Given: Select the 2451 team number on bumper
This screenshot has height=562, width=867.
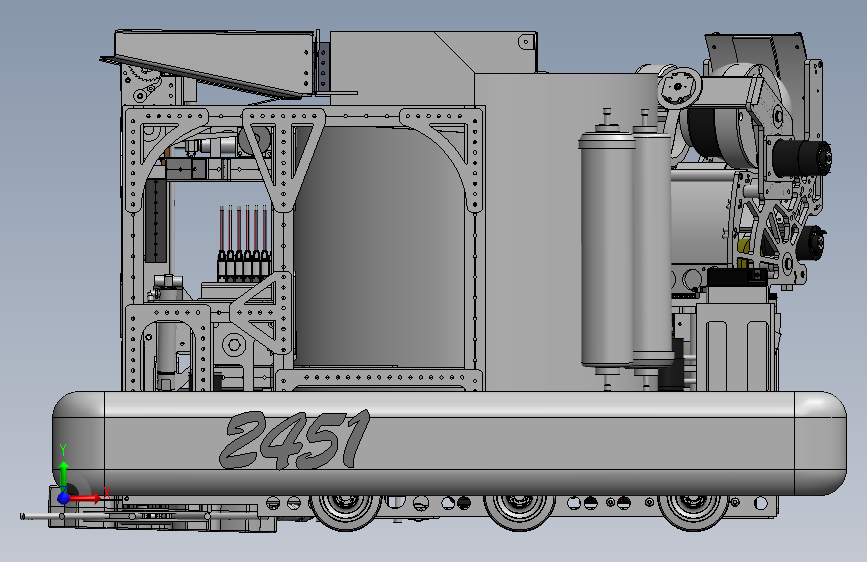Looking at the screenshot, I should pyautogui.click(x=295, y=439).
